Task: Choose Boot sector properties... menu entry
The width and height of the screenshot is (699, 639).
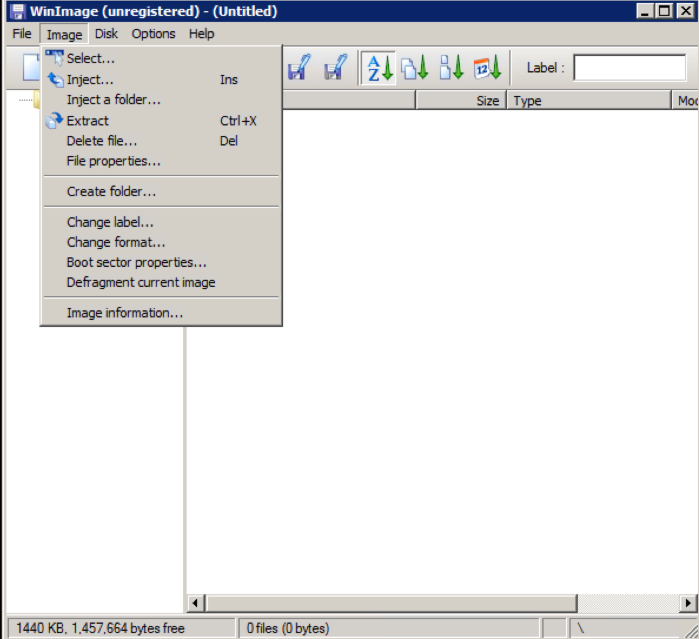Action: [x=161, y=262]
